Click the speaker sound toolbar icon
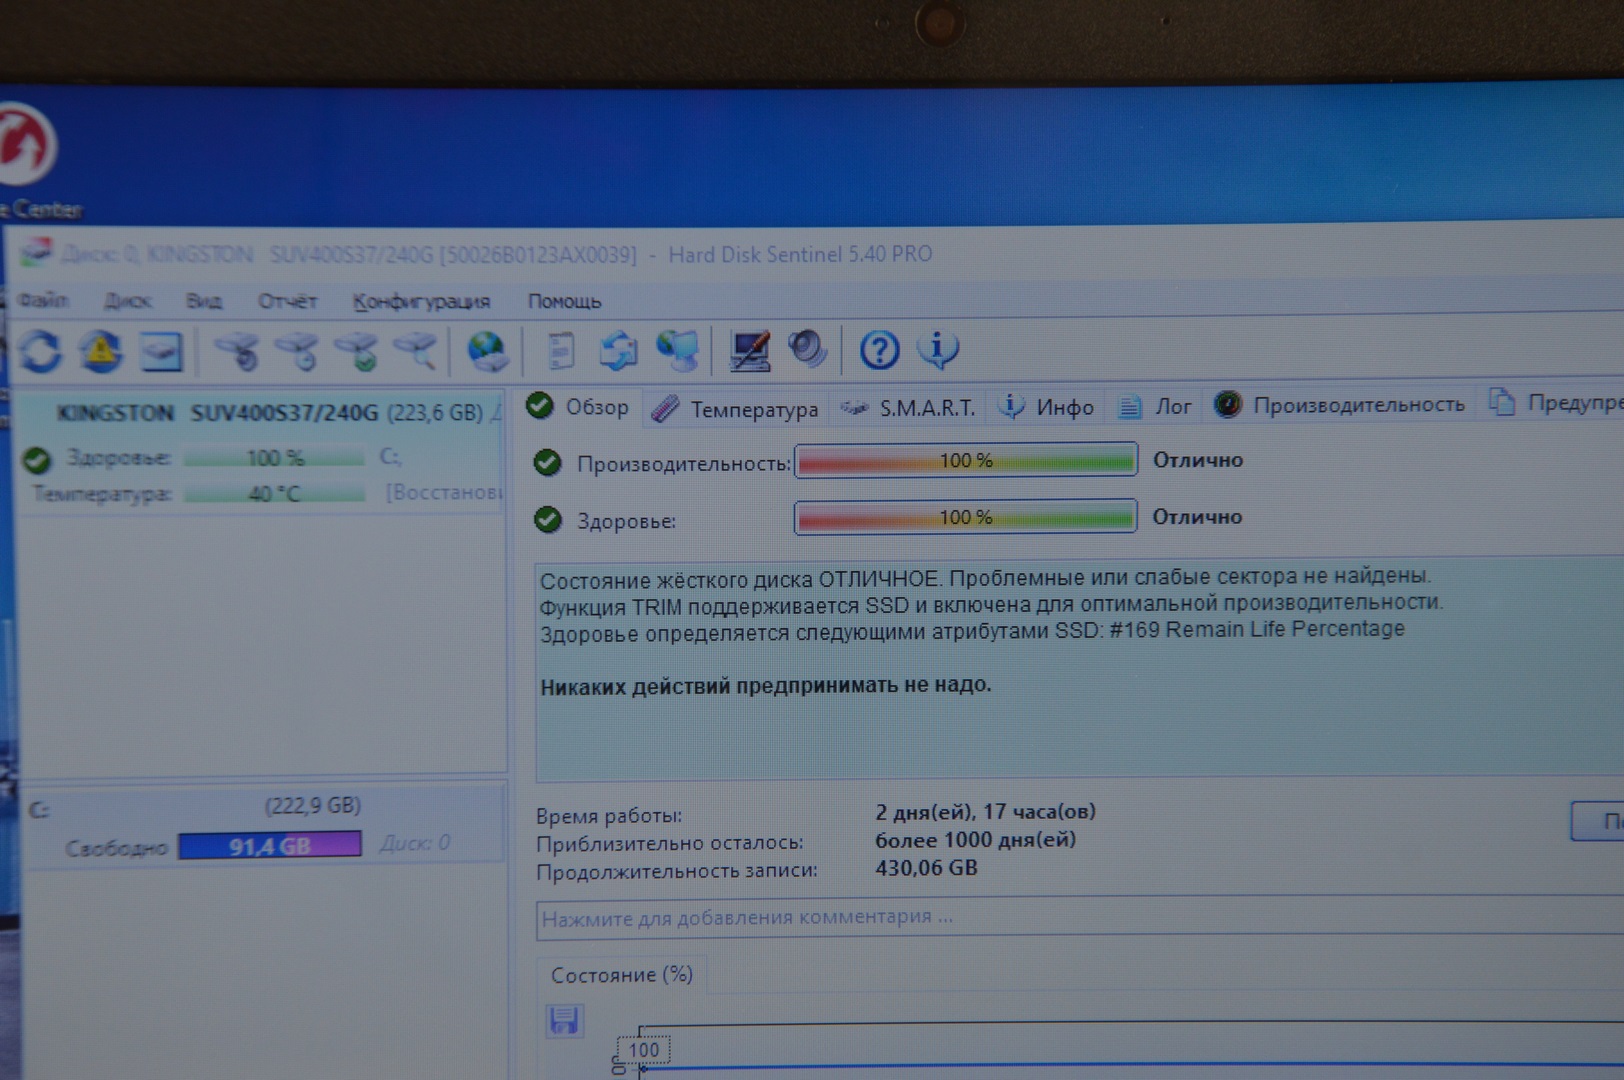 click(x=807, y=349)
